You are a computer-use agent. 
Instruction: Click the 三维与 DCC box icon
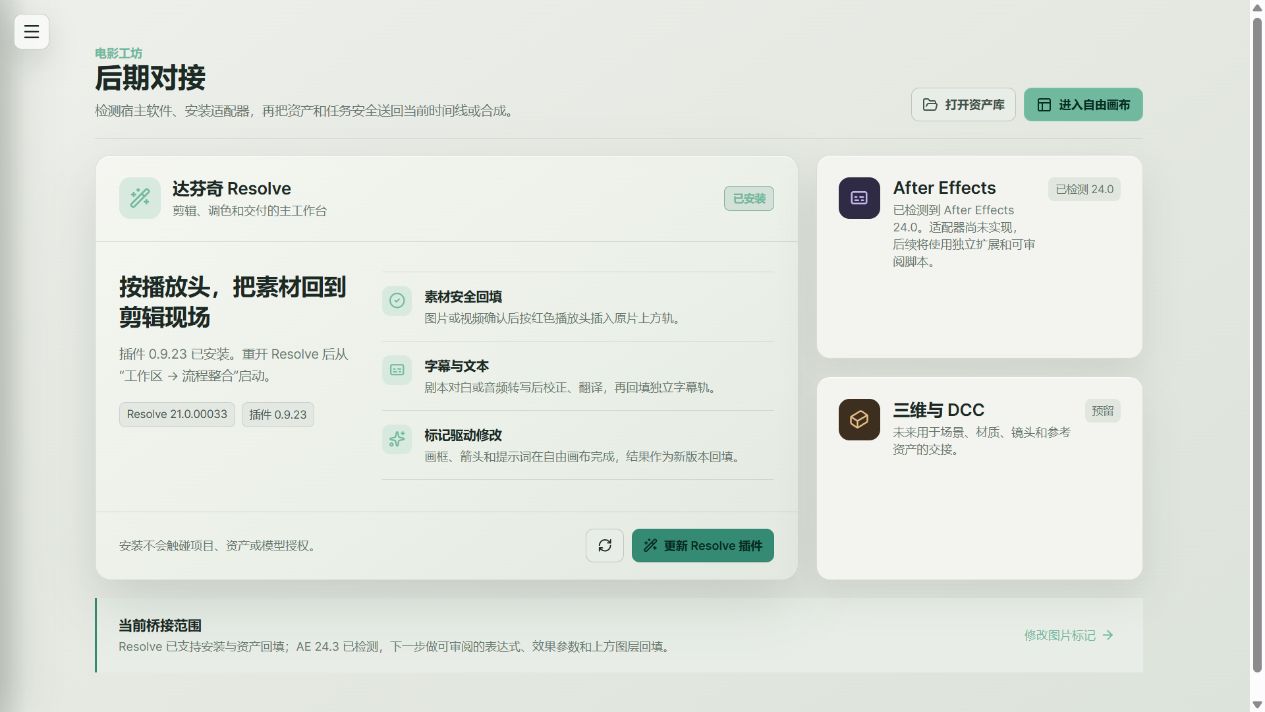[x=859, y=420]
